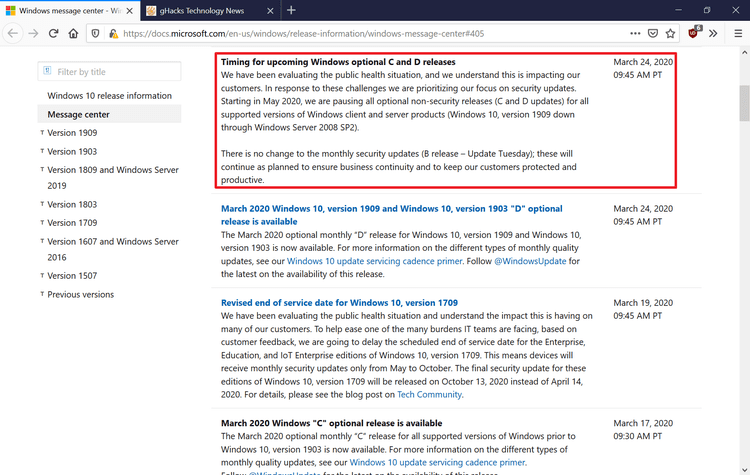Open the Tech Community blog link

(x=429, y=394)
